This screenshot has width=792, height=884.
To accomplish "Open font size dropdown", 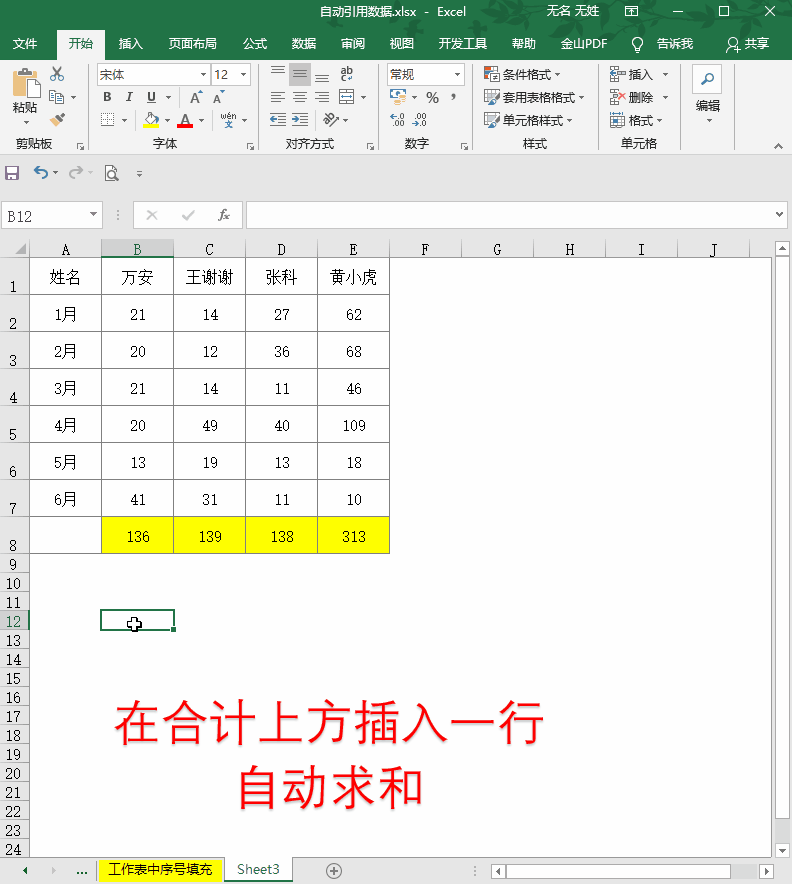I will click(x=244, y=74).
